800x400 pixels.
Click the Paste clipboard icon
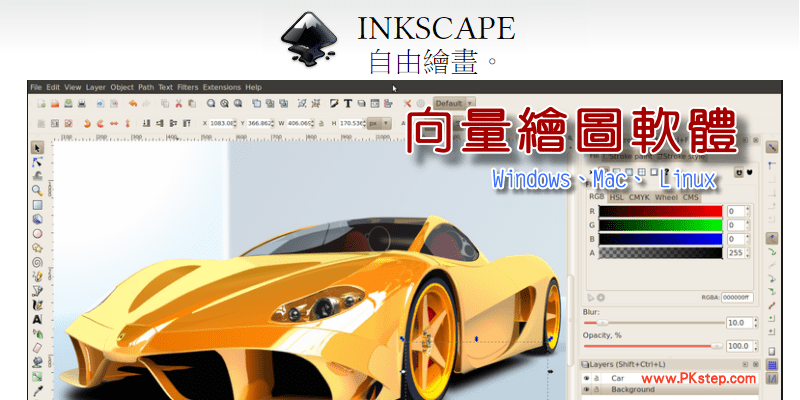[x=192, y=104]
